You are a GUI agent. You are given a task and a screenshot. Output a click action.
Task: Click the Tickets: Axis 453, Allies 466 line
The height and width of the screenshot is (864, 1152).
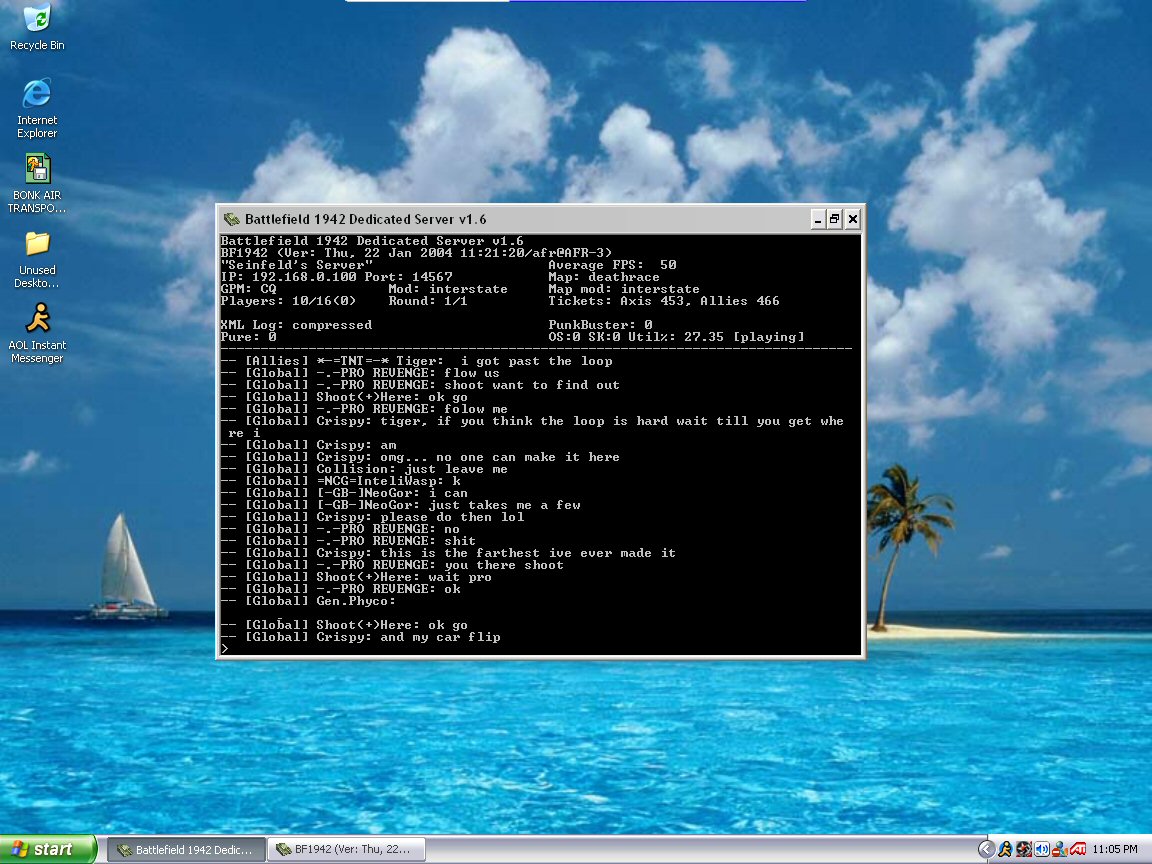[663, 301]
